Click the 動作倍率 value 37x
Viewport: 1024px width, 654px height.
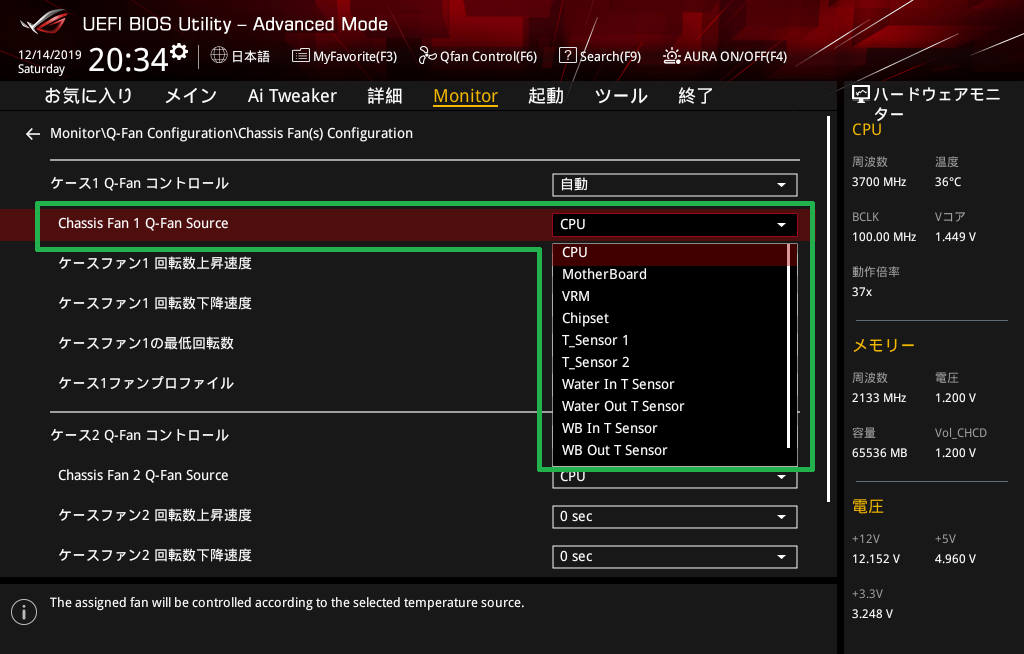point(862,292)
